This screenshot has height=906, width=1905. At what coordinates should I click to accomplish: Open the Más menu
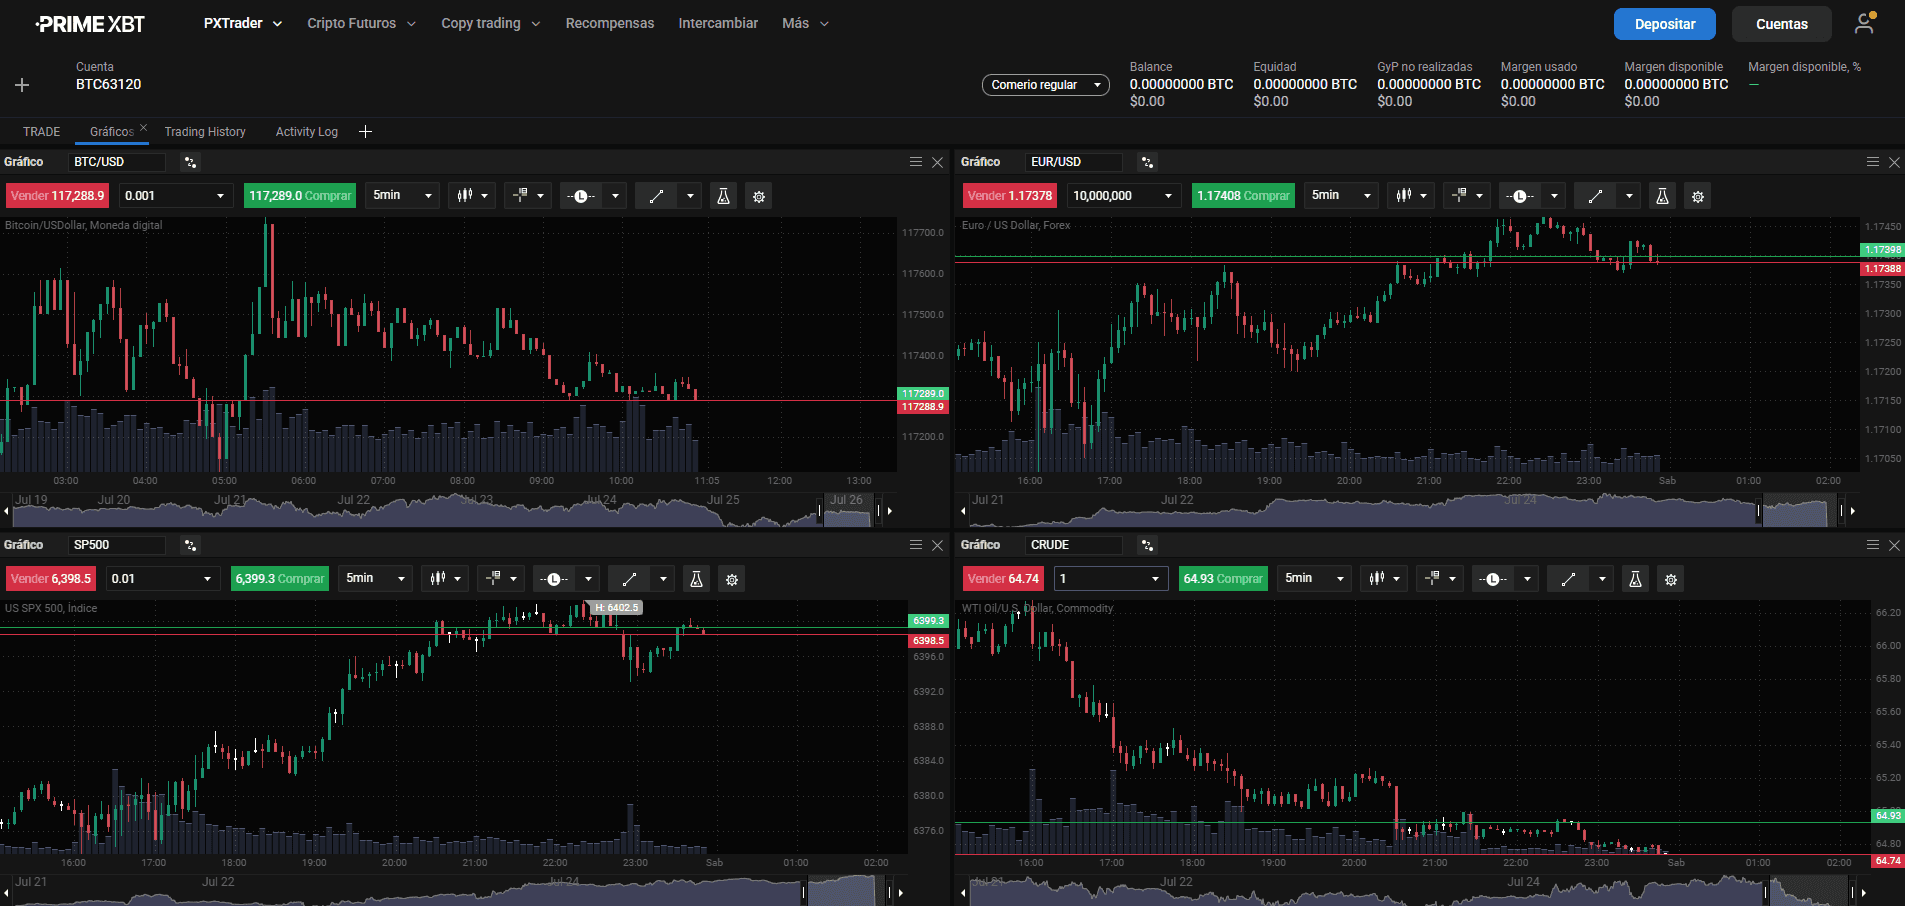[x=806, y=23]
